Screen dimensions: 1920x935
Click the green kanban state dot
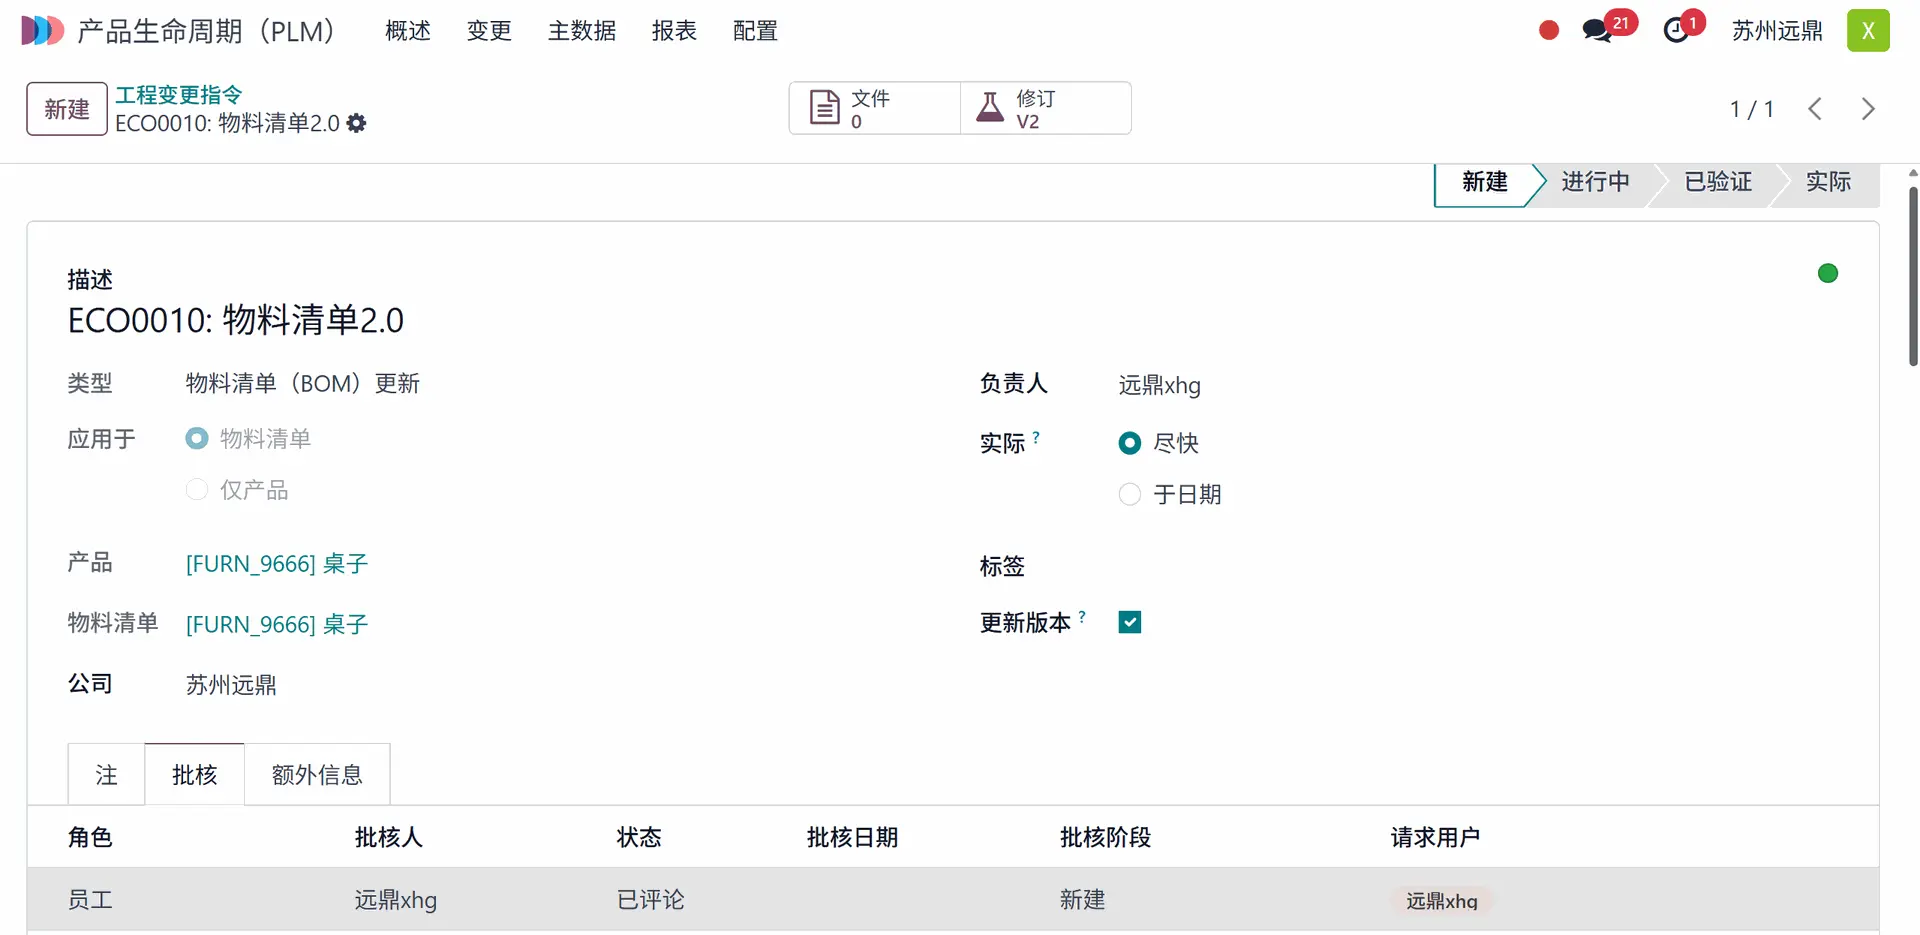[x=1827, y=274]
